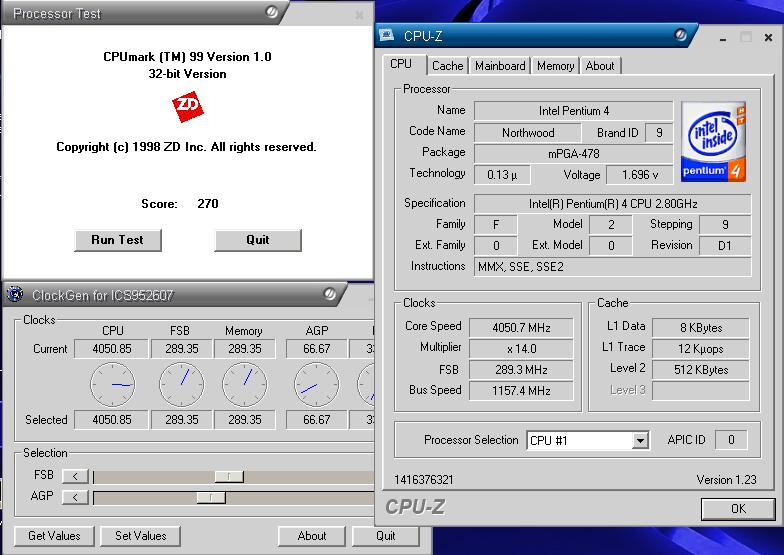This screenshot has height=555, width=784.
Task: Click the Bus Speed value 1157.4 MHz
Action: (521, 390)
